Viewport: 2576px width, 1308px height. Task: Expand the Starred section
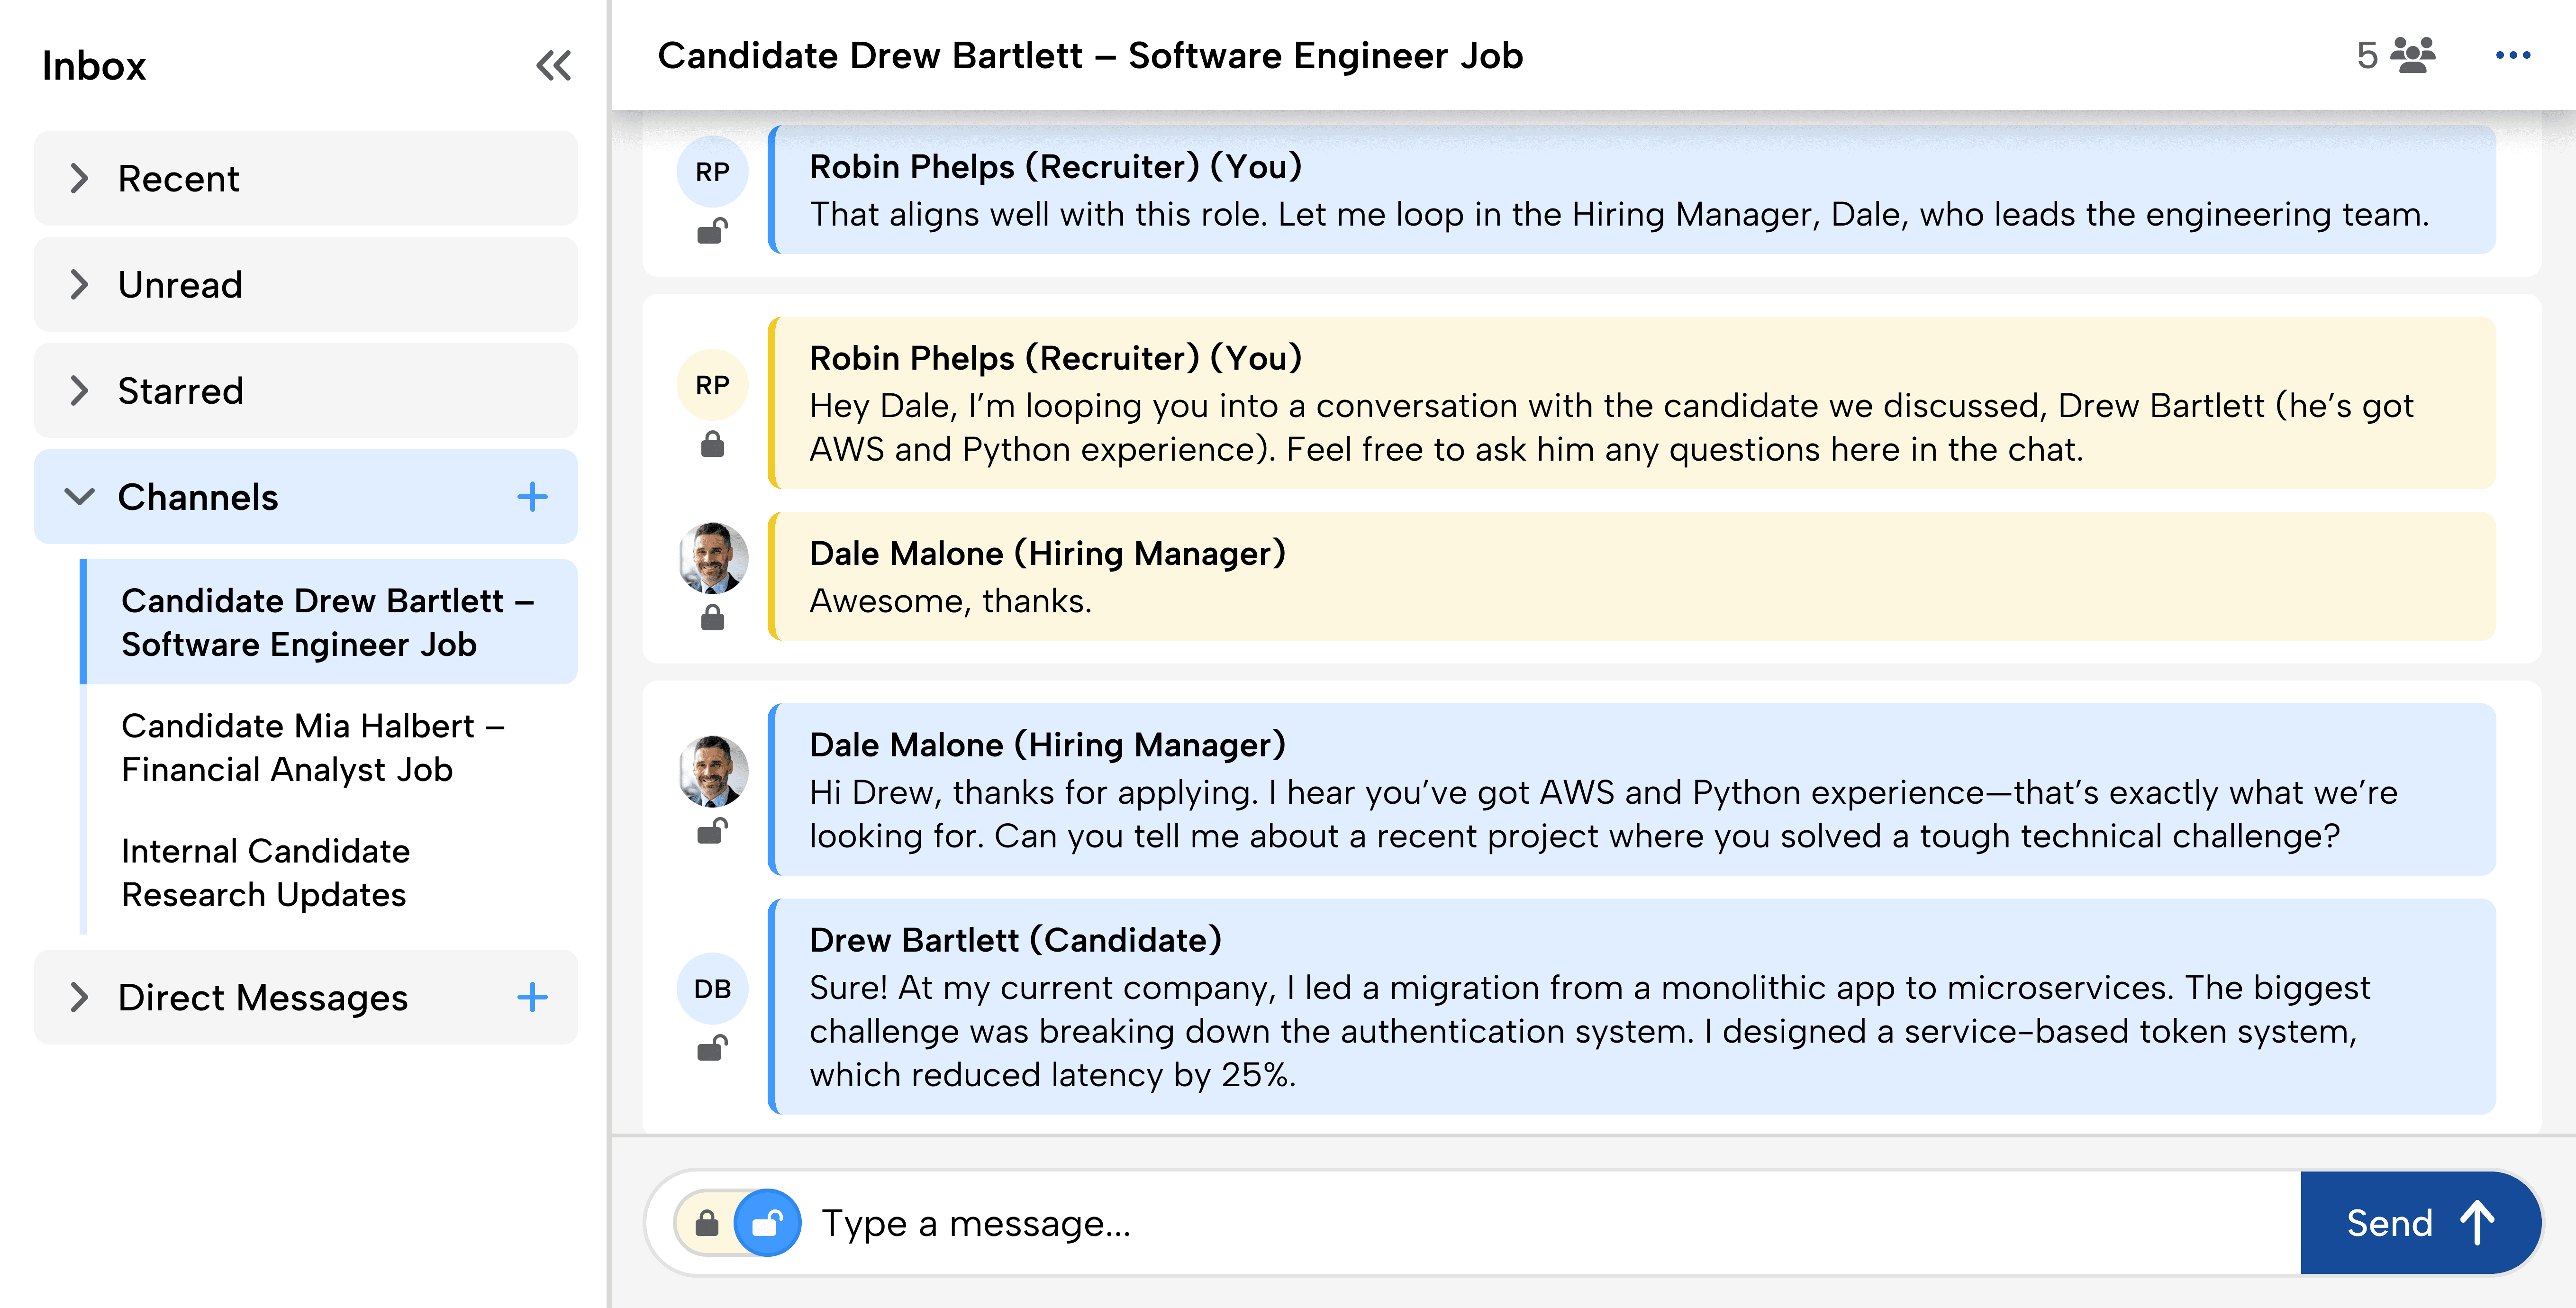pyautogui.click(x=306, y=391)
